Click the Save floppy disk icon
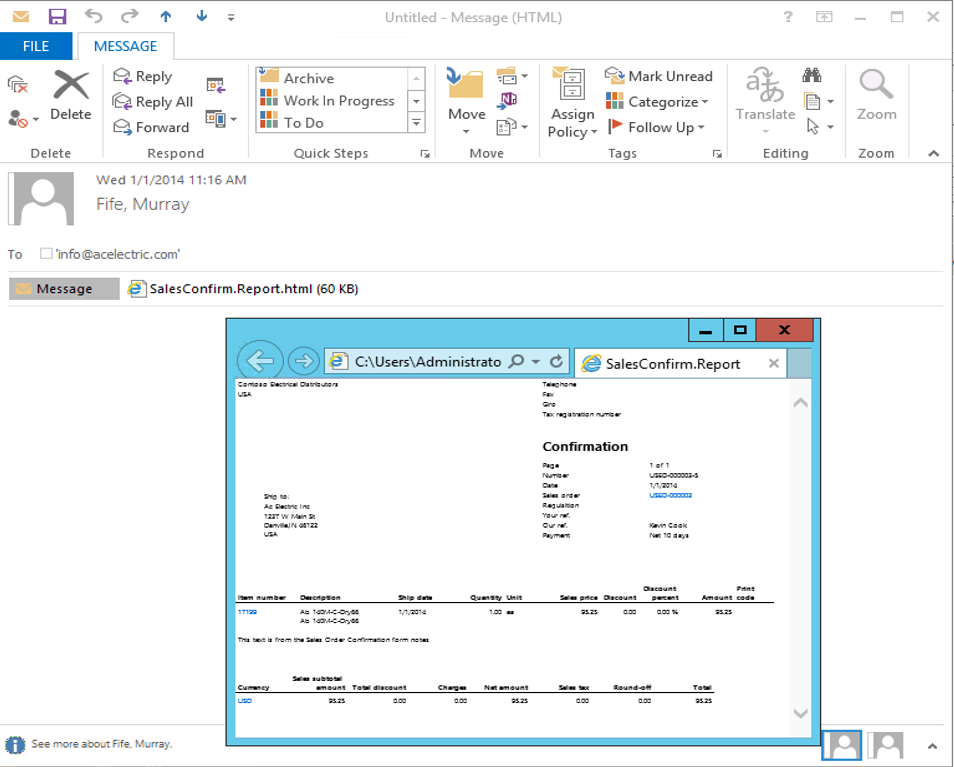 [57, 17]
